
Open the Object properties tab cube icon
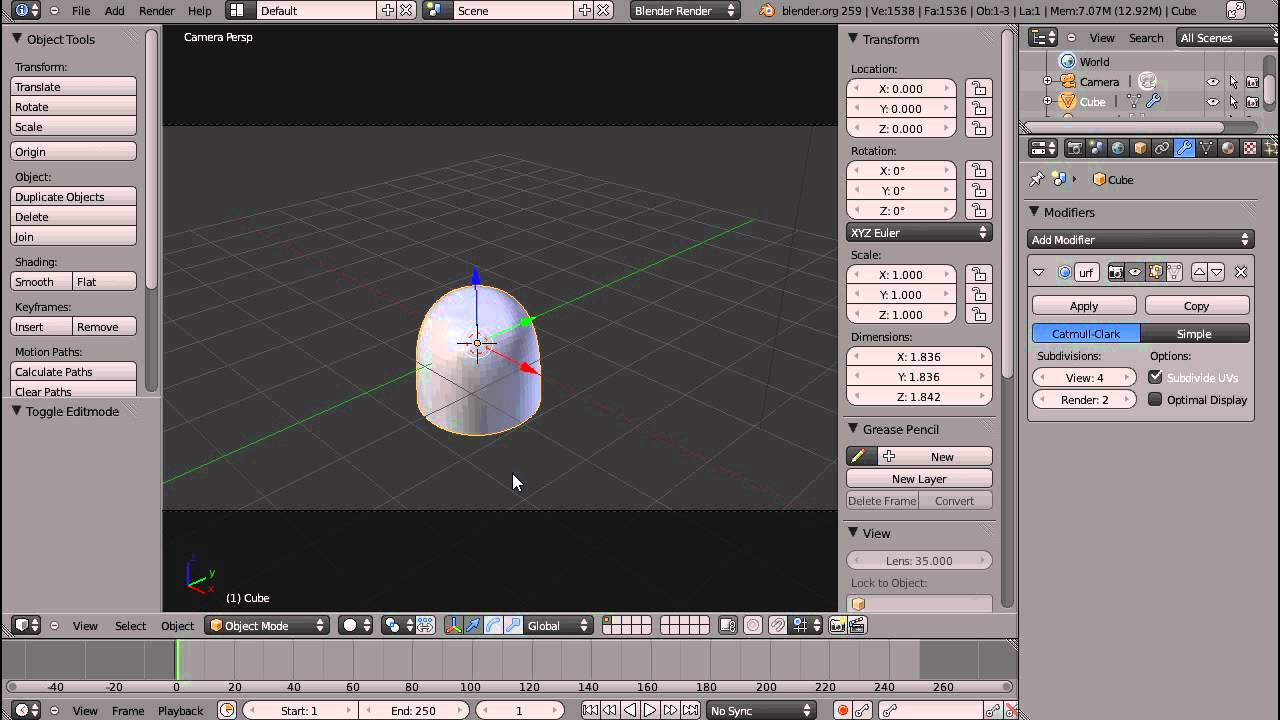coord(1140,148)
